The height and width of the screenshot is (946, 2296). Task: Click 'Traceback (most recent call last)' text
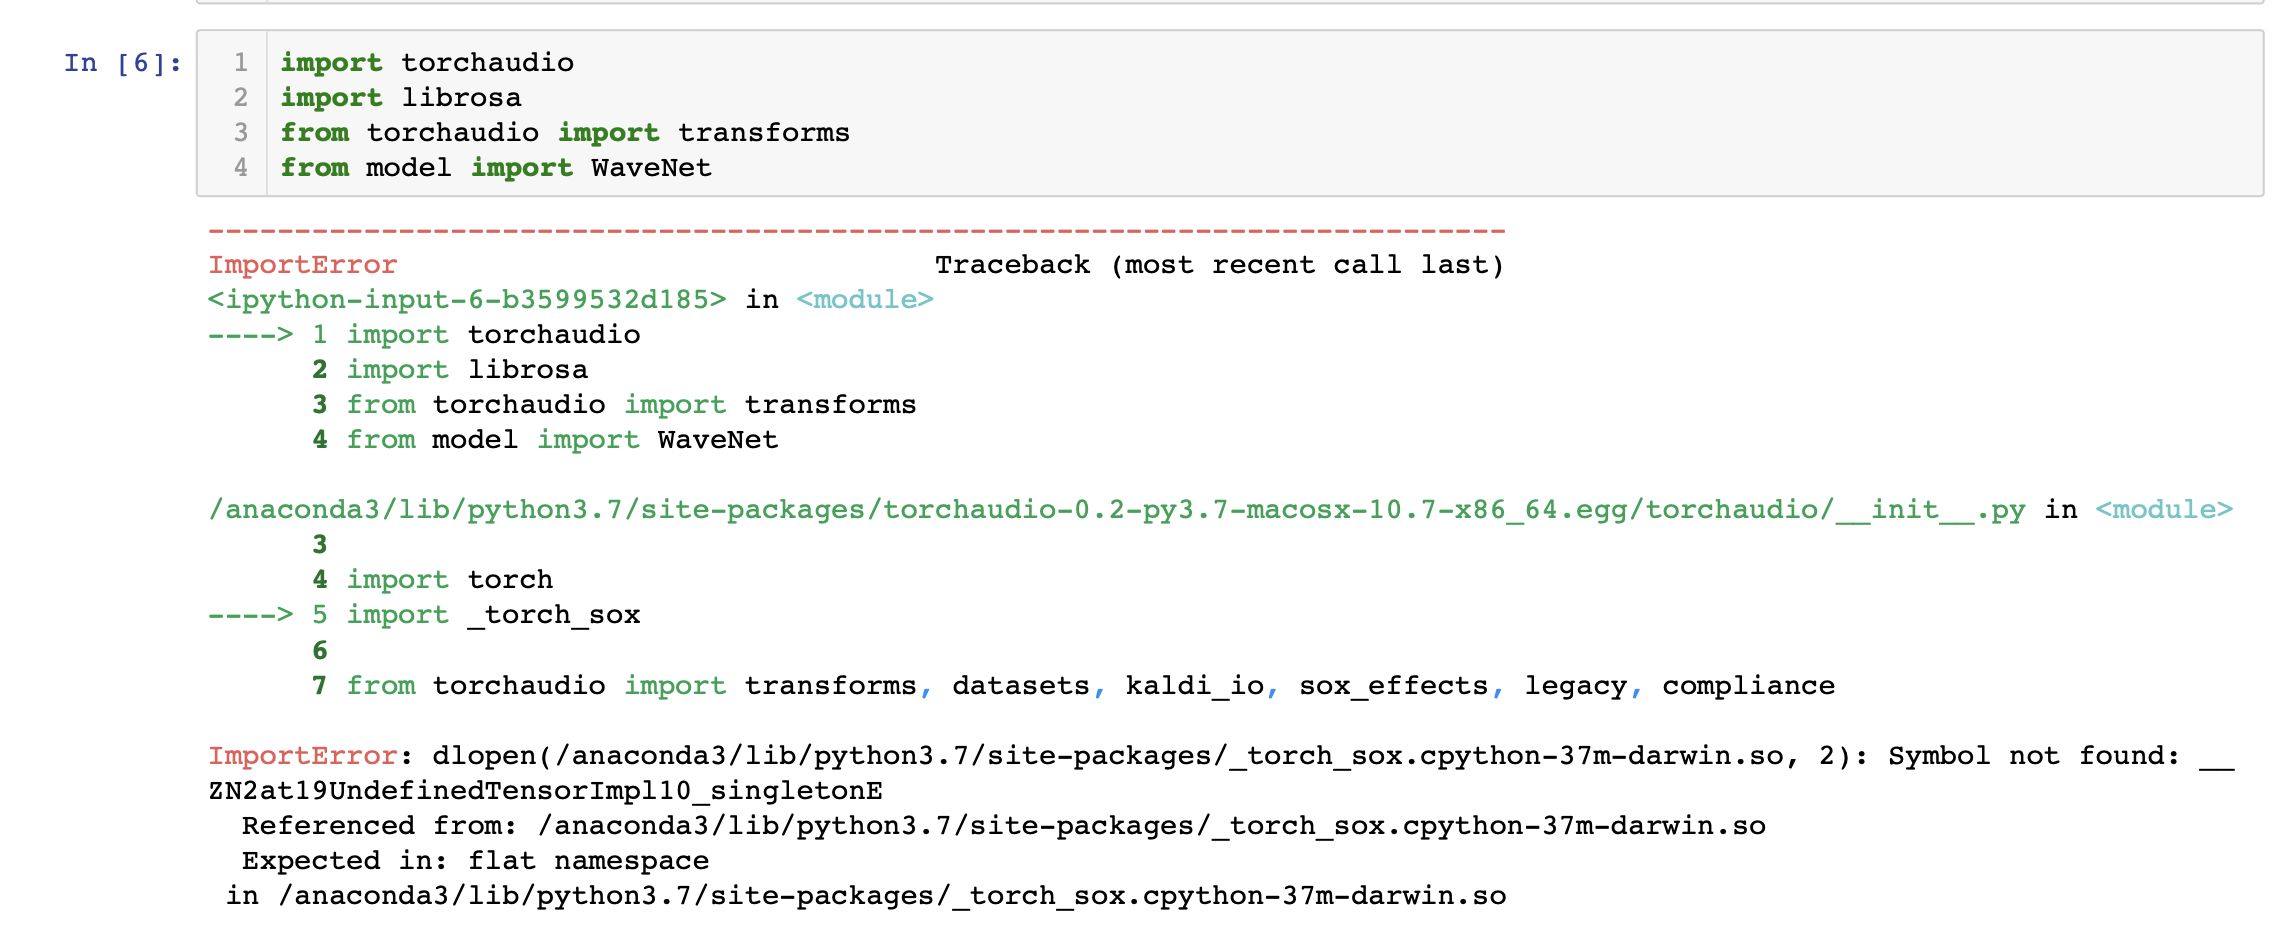[1219, 265]
